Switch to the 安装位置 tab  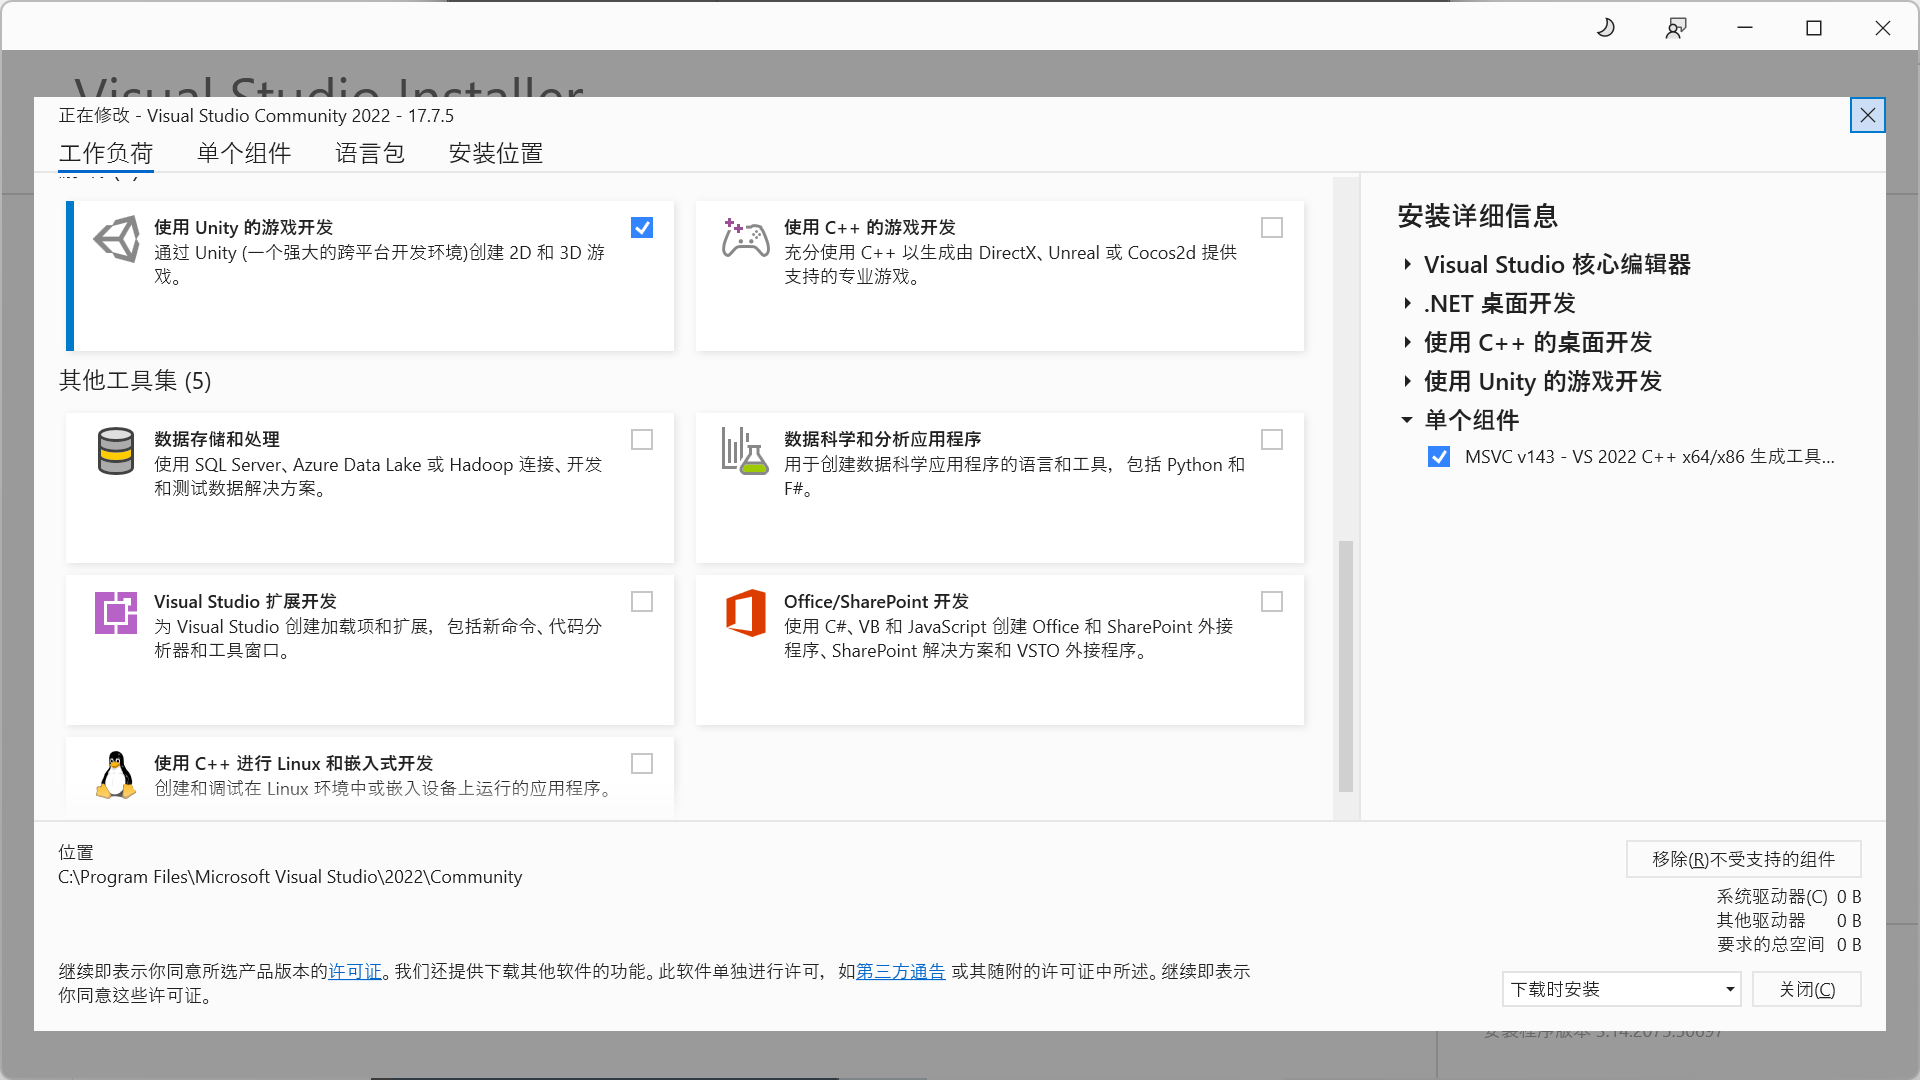(496, 153)
